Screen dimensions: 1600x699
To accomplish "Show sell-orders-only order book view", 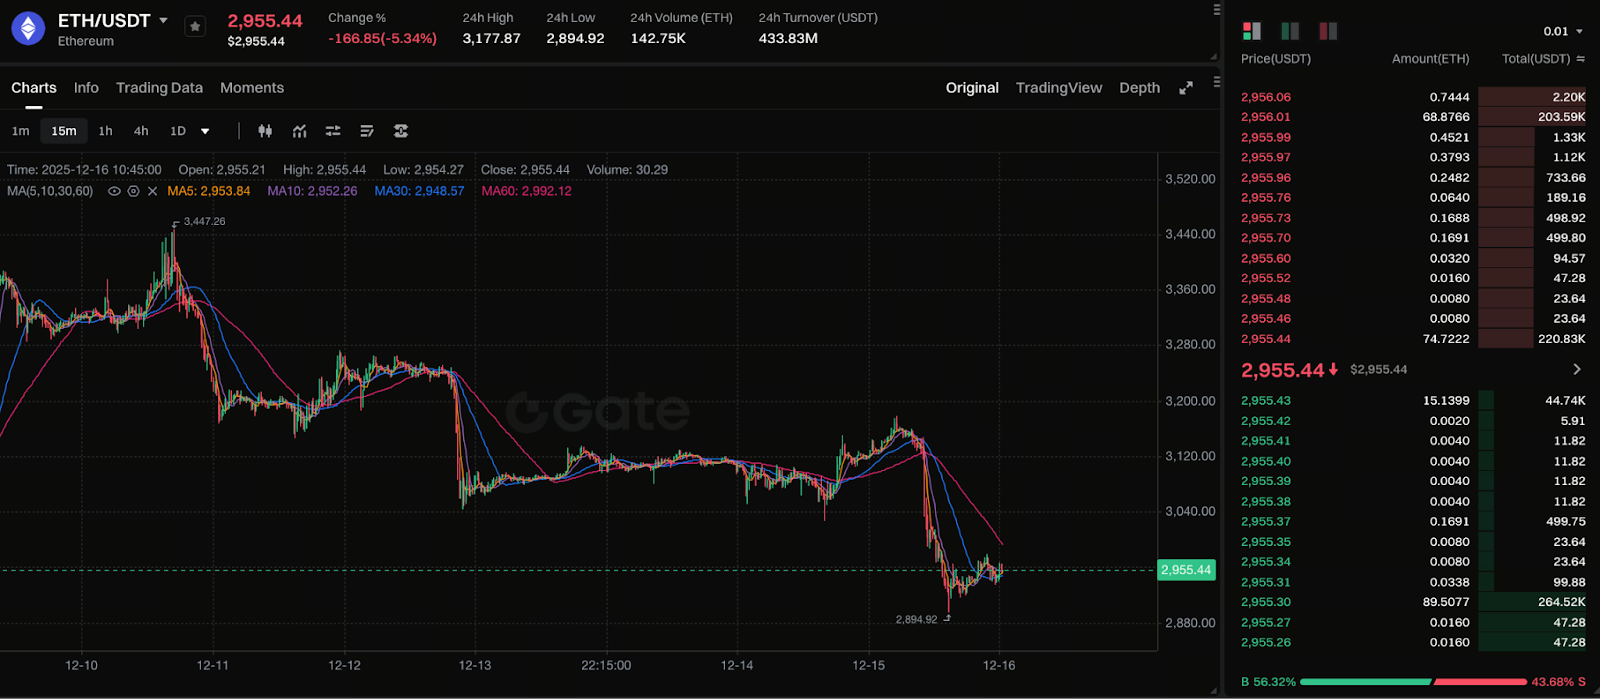I will click(1328, 31).
